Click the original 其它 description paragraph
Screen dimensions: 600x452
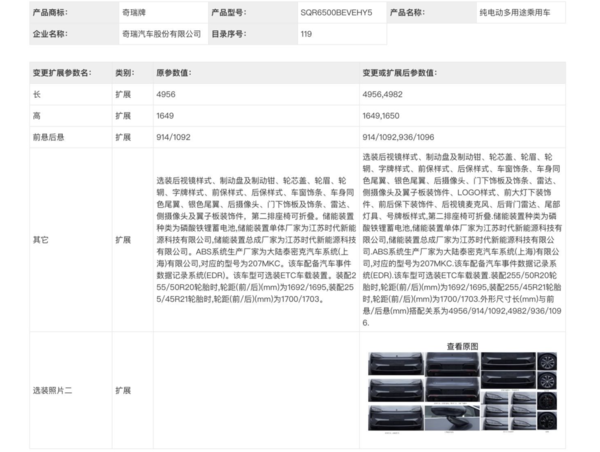(x=256, y=240)
